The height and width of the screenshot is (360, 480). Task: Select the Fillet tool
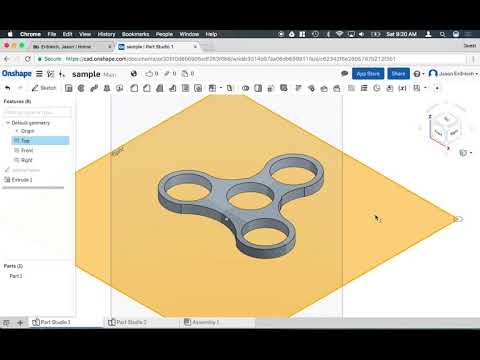pos(134,88)
